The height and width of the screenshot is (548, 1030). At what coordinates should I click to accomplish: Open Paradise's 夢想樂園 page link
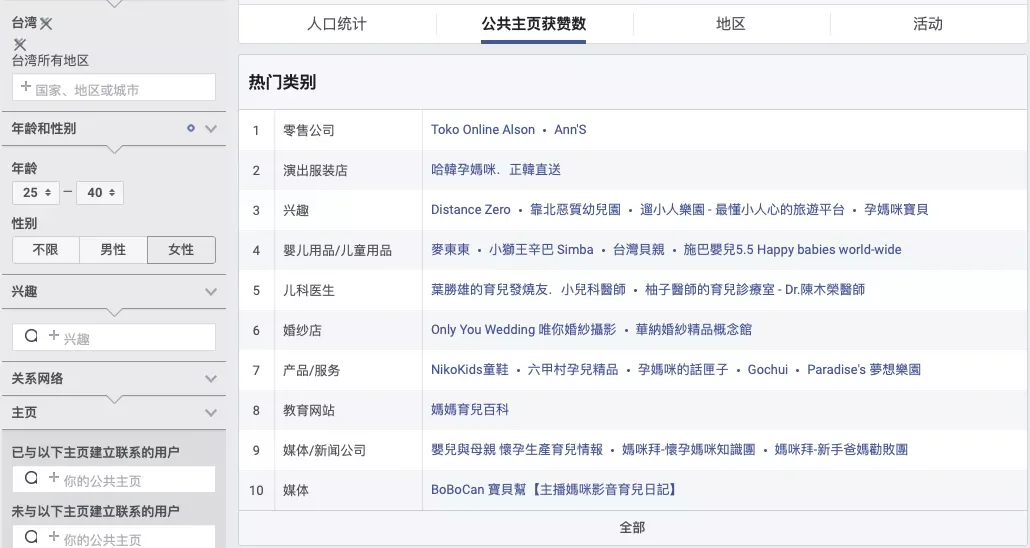864,370
